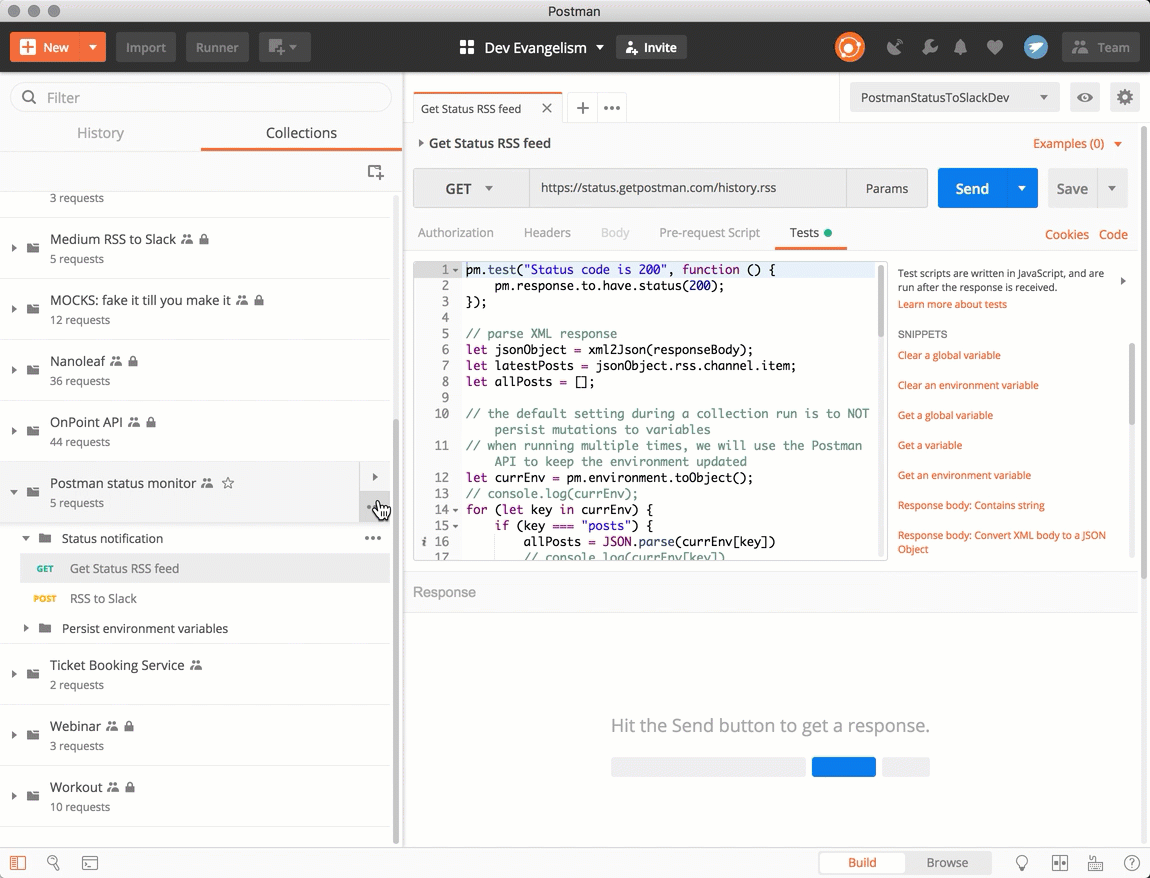Open the Team menu button
Screen dimensions: 1150x878
(x=1100, y=48)
